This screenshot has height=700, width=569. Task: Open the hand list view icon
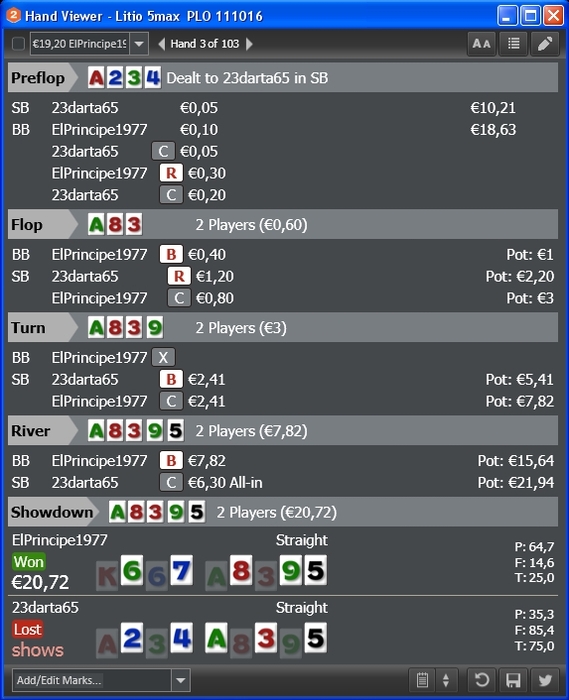[513, 44]
